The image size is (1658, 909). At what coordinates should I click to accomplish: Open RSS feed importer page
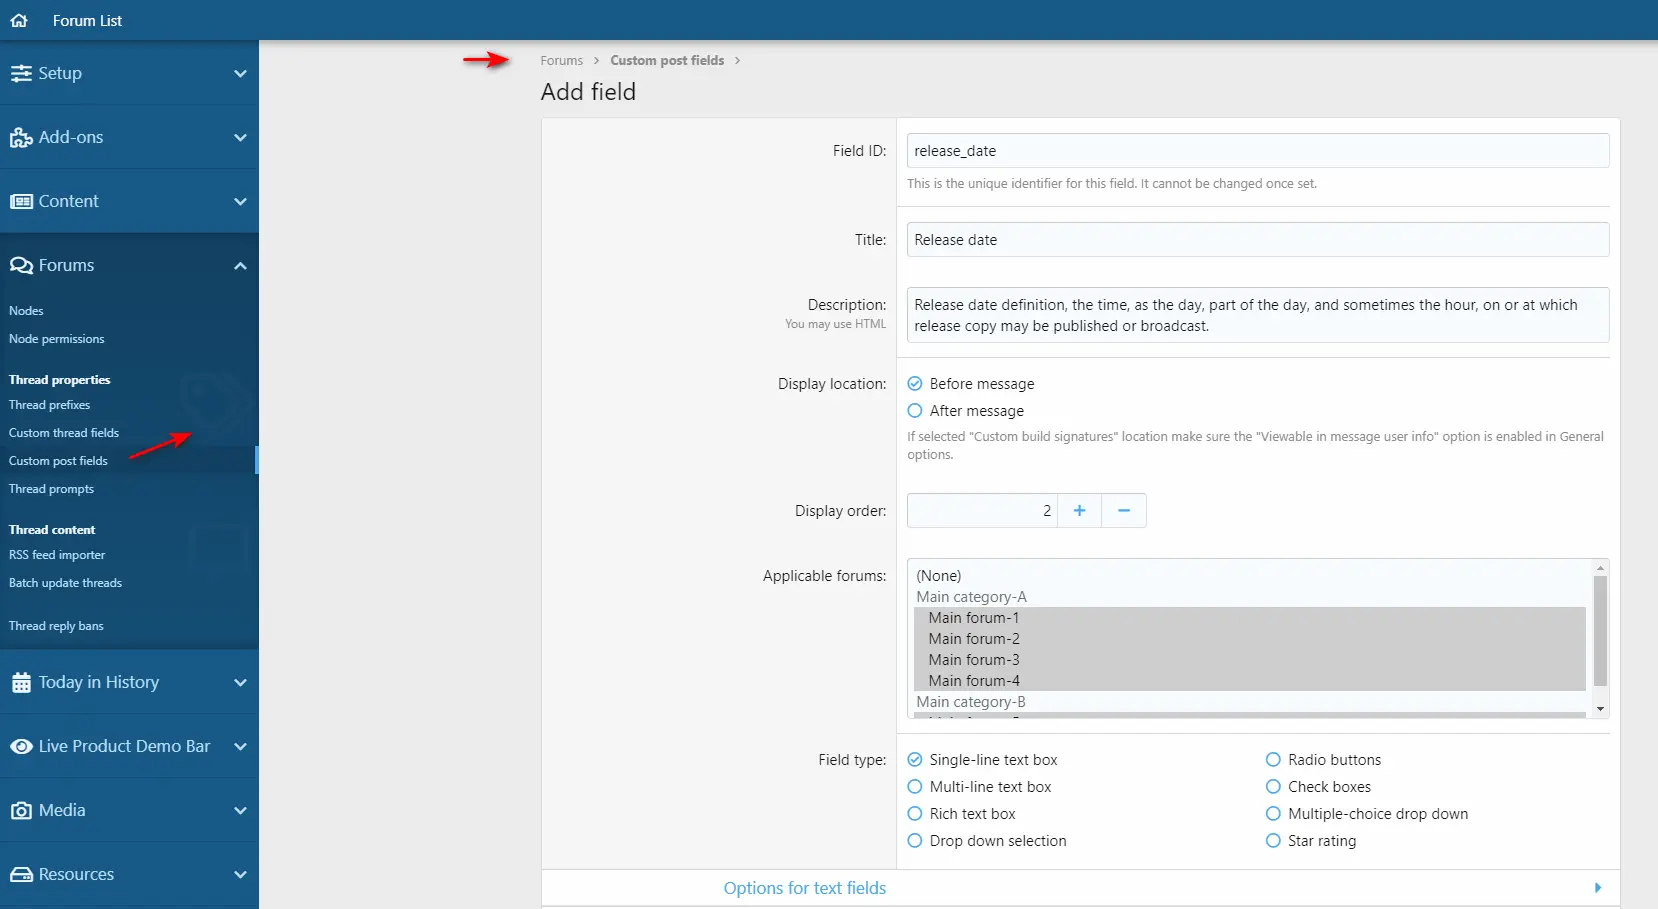[57, 555]
